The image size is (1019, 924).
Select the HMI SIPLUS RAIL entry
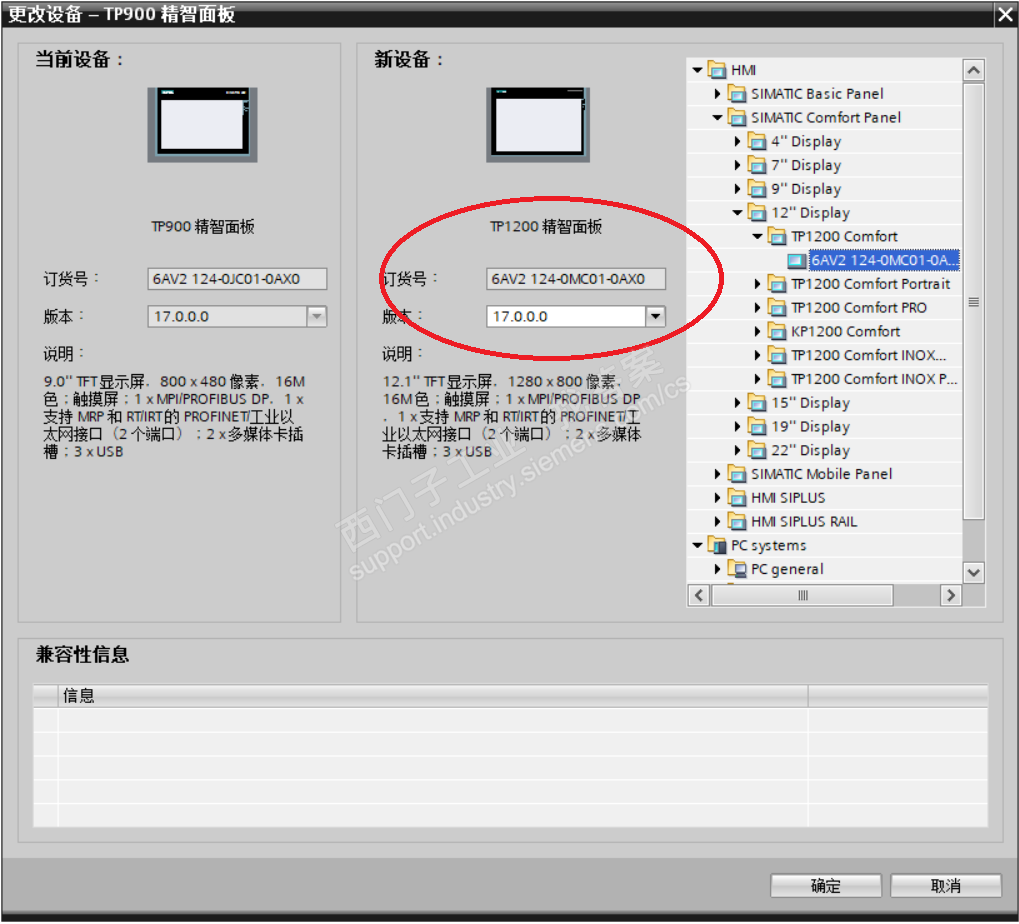804,522
